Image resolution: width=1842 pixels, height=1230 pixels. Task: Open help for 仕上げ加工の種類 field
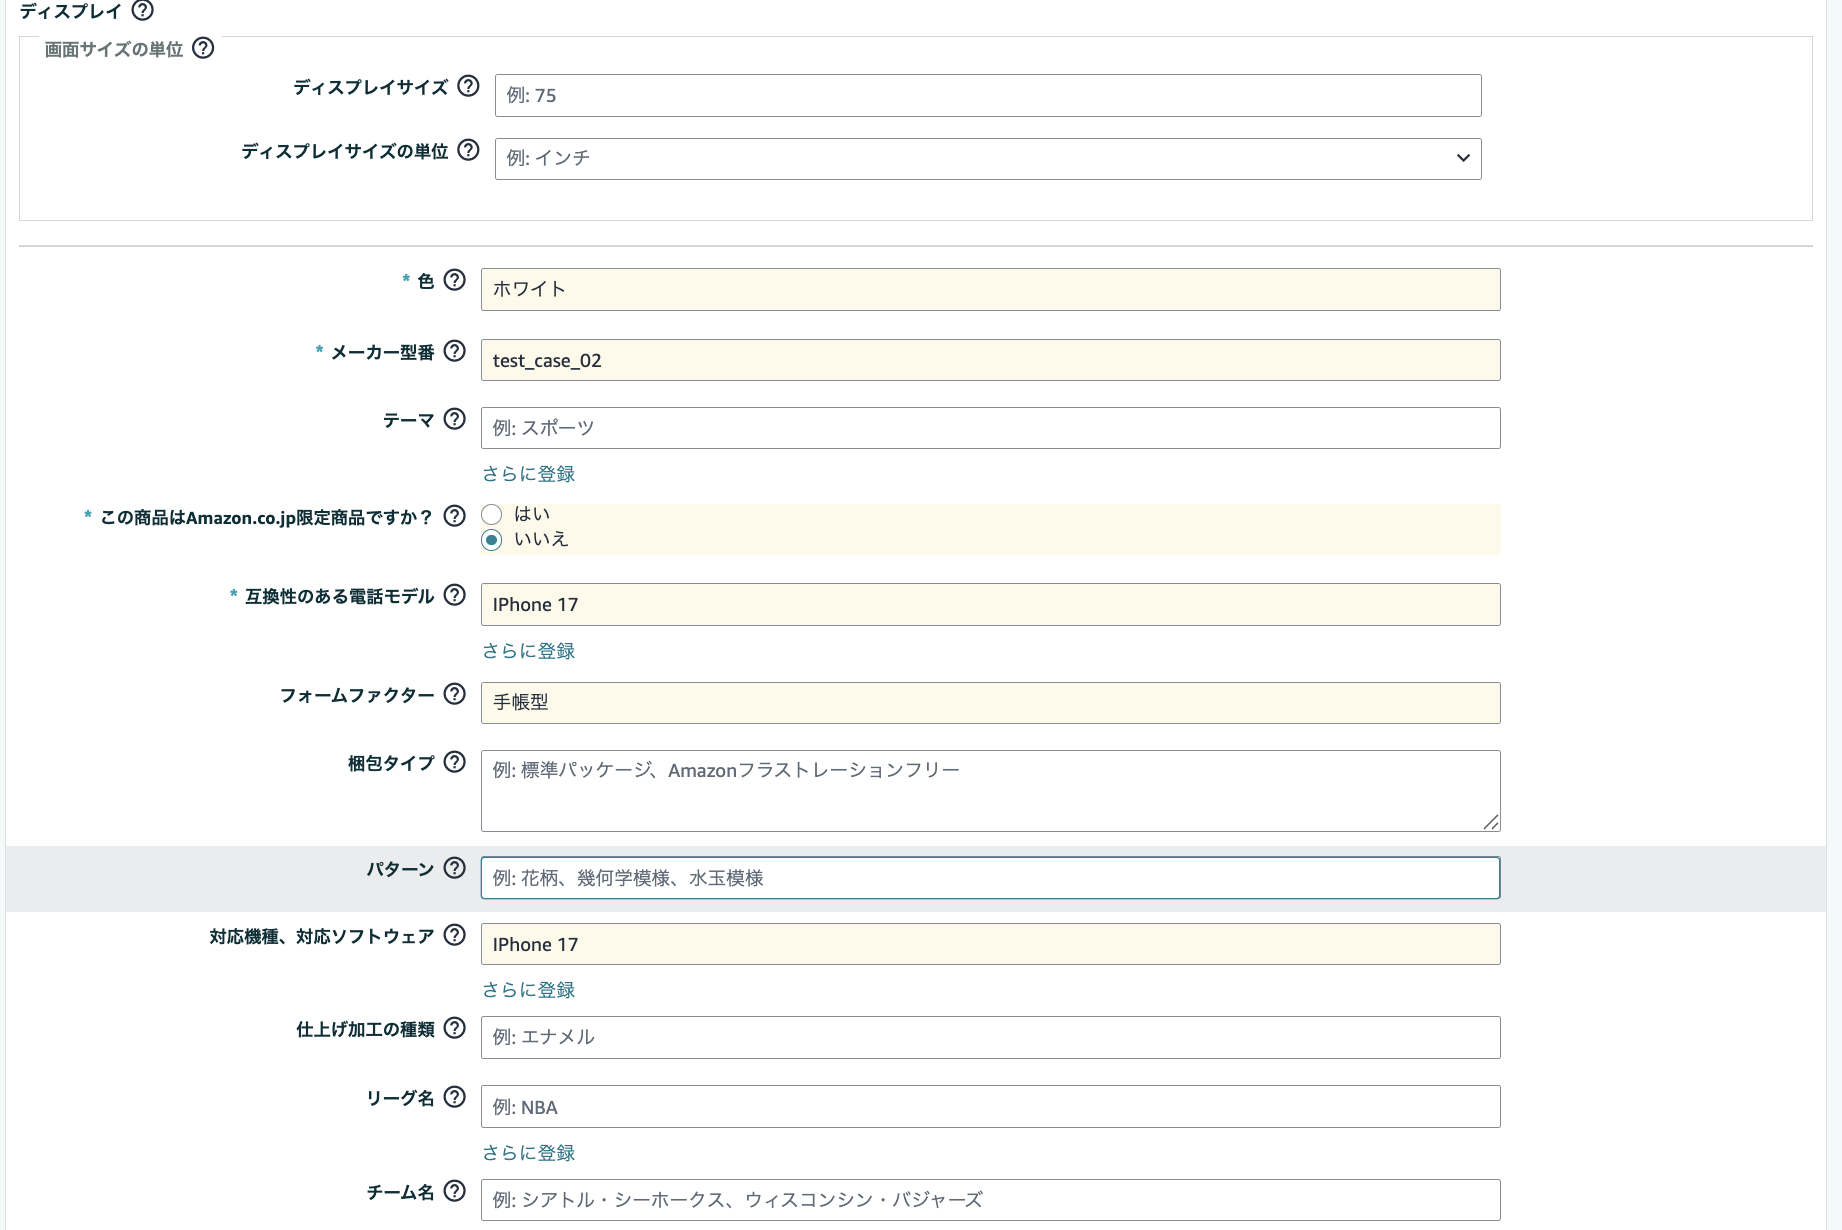[455, 1028]
